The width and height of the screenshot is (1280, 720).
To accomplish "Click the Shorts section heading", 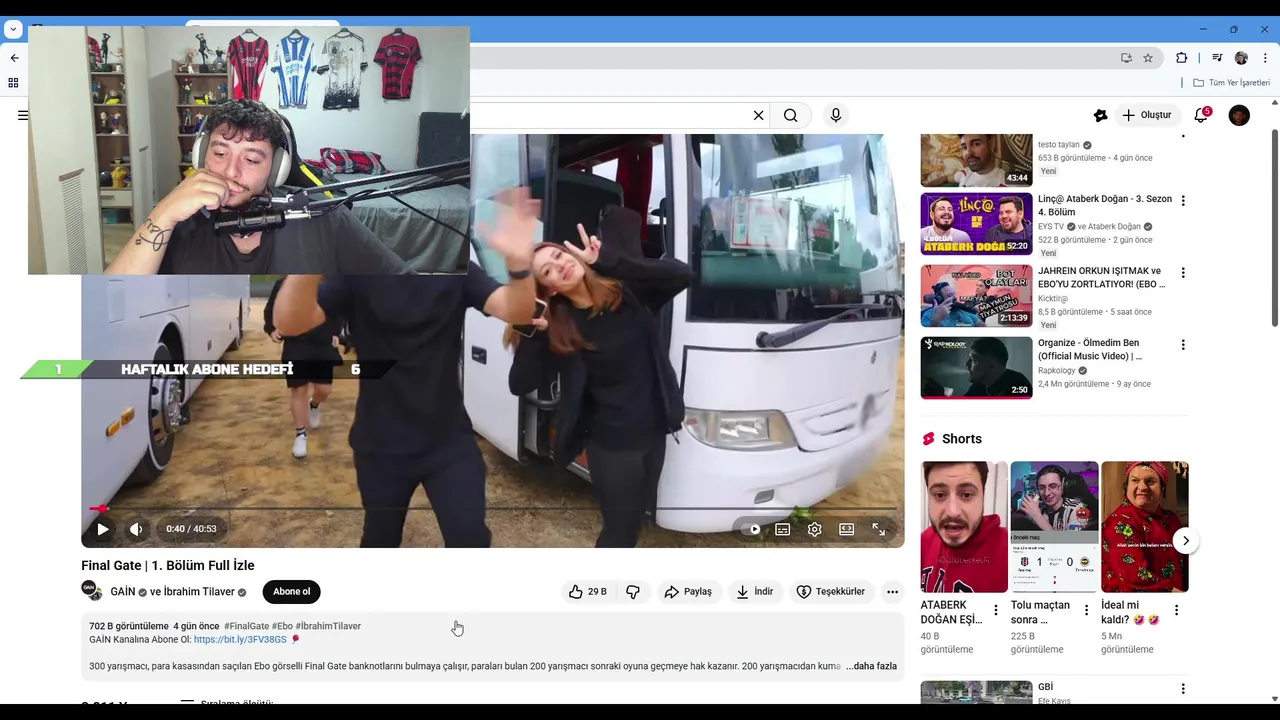I will [x=961, y=439].
